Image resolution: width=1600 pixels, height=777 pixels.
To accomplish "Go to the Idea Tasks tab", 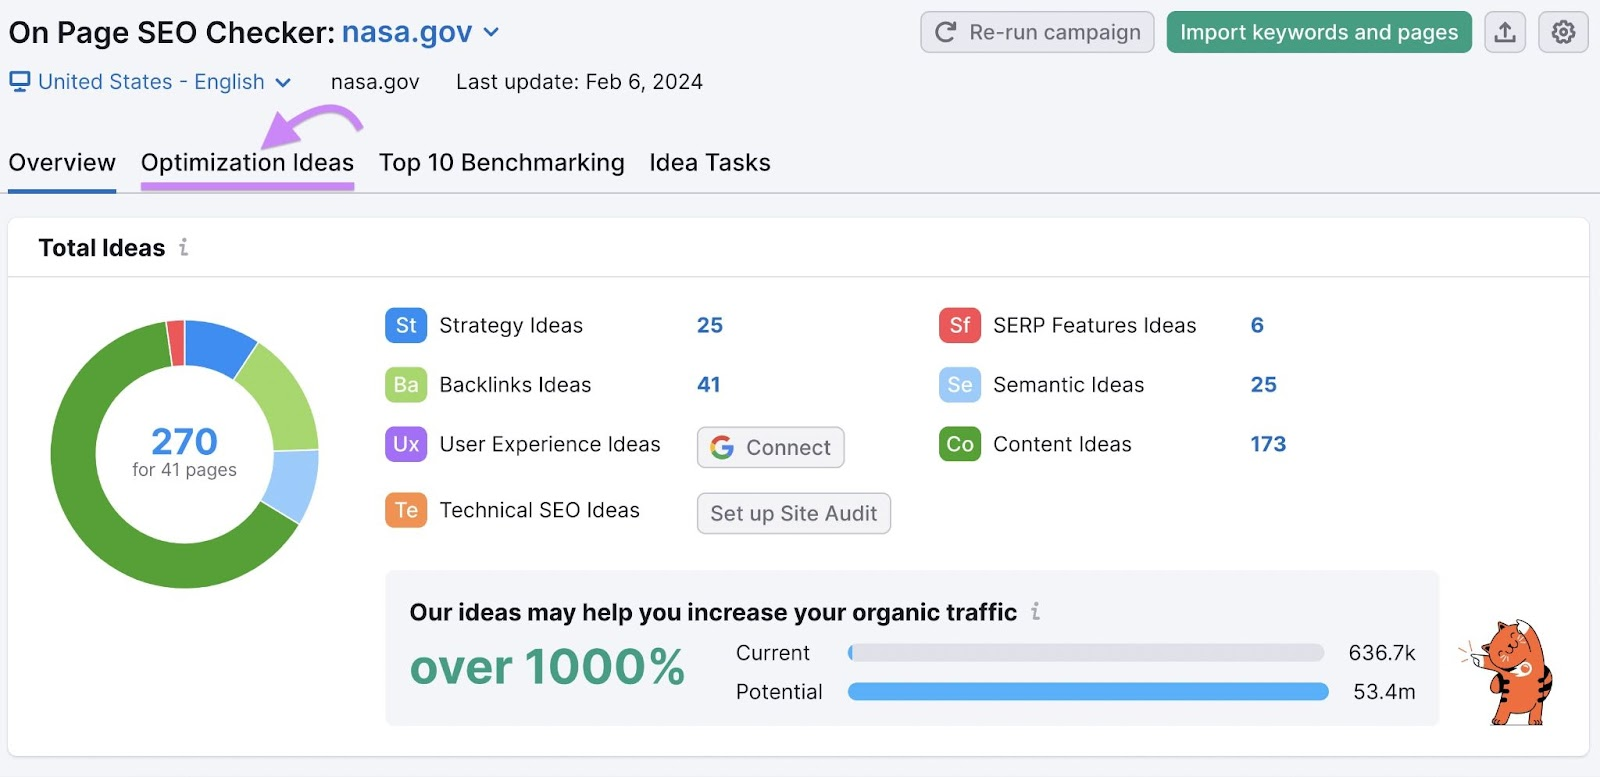I will [x=709, y=163].
